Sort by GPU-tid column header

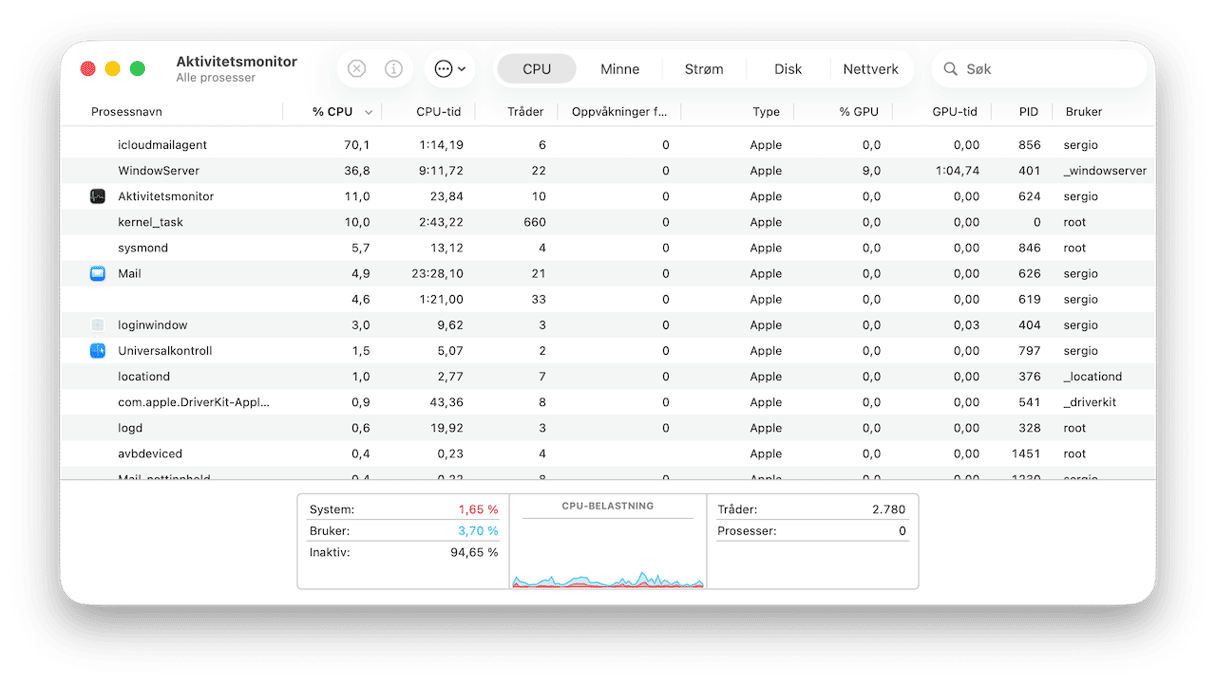[955, 112]
